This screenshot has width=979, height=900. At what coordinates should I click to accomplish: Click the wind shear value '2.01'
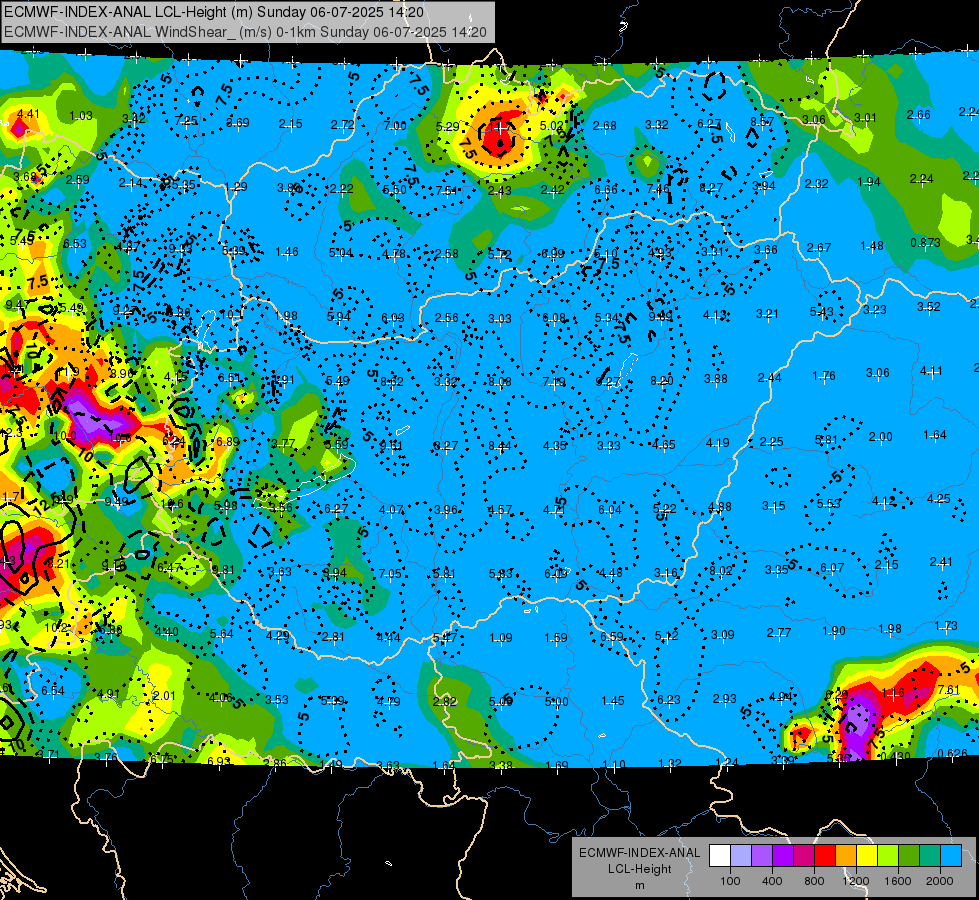(x=164, y=696)
